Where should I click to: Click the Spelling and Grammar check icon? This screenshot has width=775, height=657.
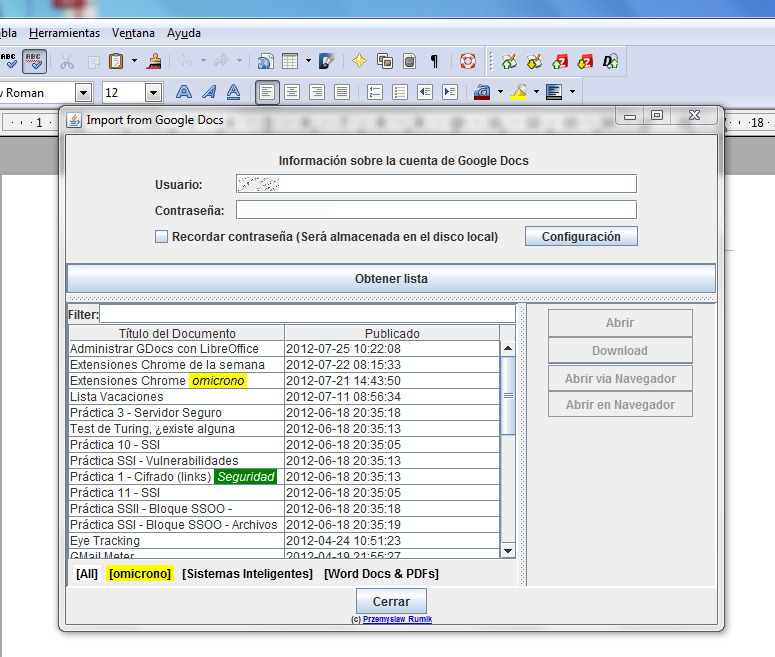coord(8,61)
